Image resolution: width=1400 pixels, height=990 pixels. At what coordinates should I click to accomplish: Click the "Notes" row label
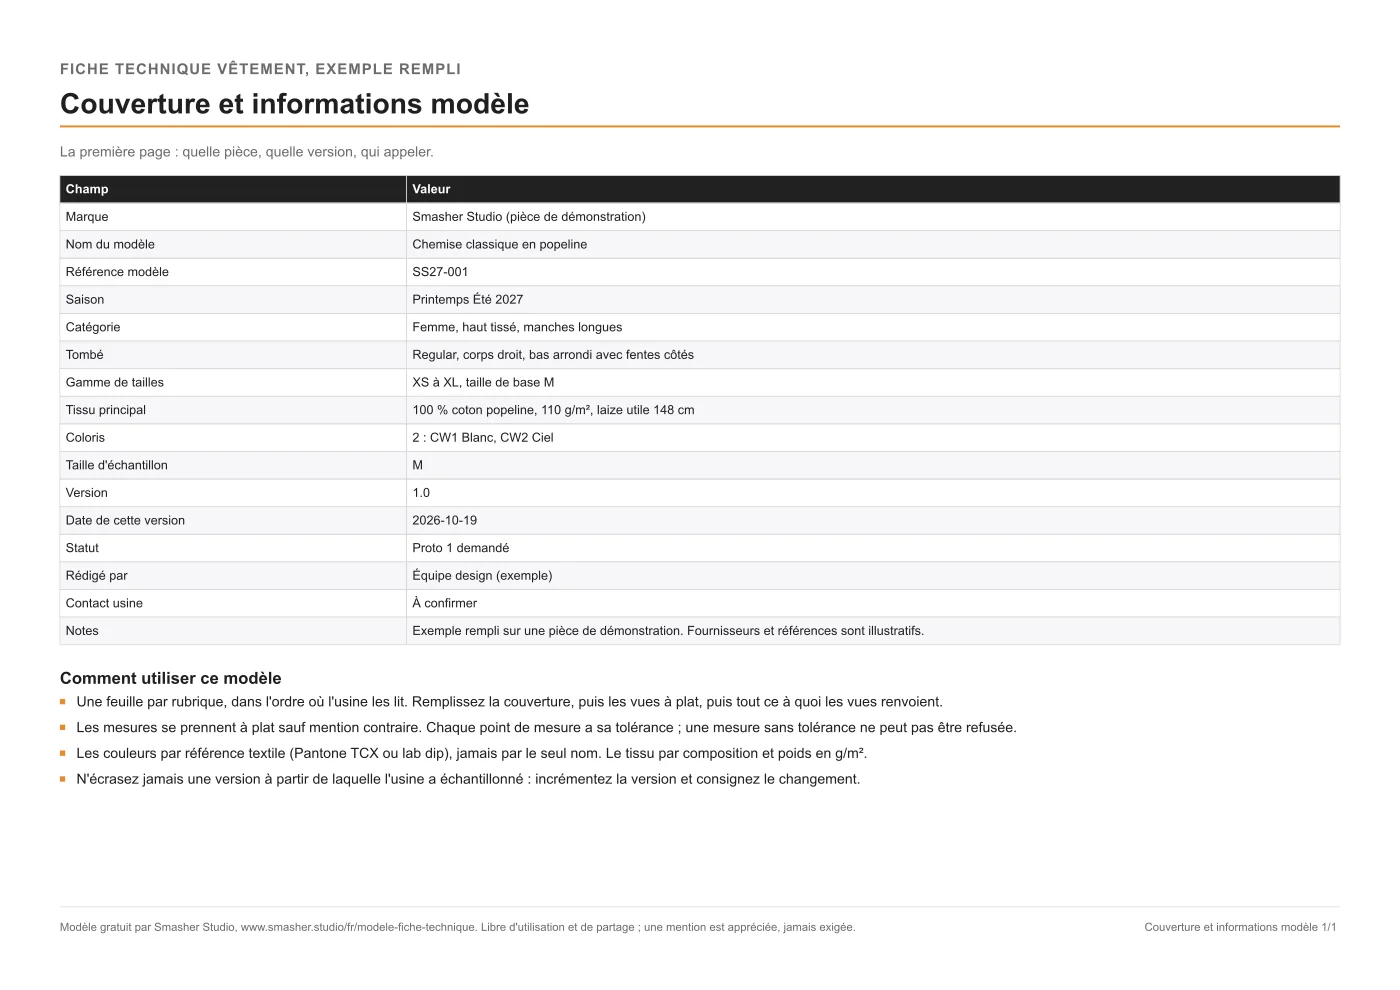click(82, 631)
